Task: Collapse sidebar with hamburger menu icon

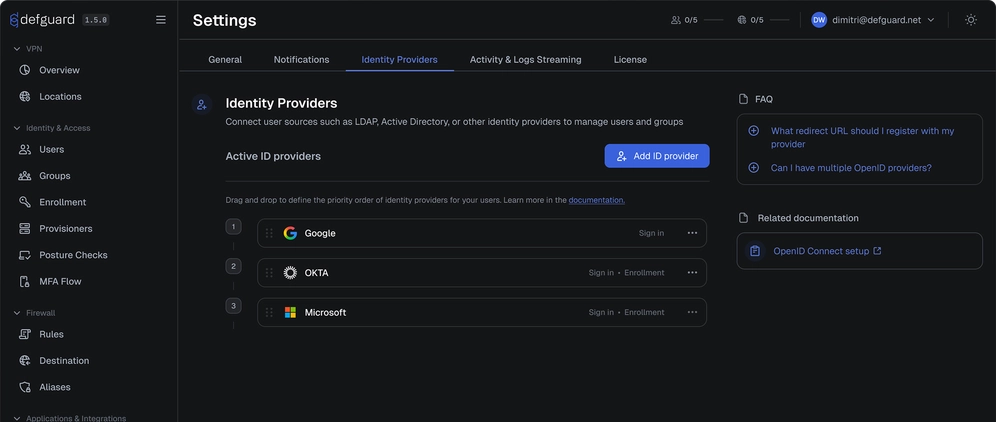Action: (161, 20)
